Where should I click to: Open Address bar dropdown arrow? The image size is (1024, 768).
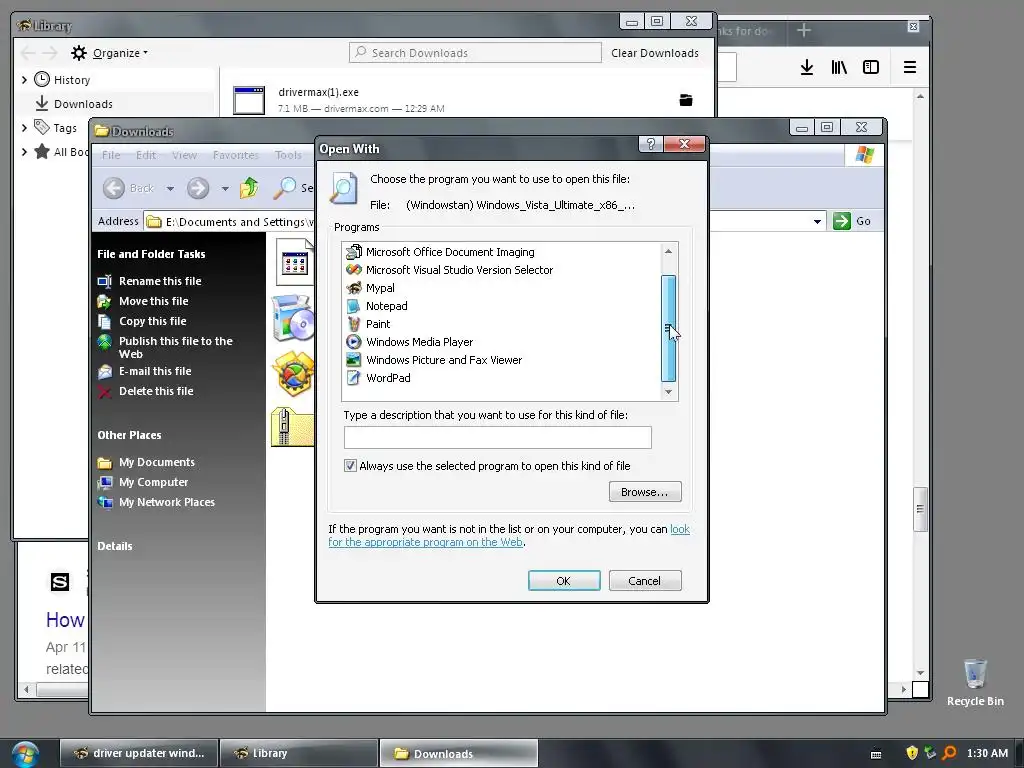tap(817, 221)
